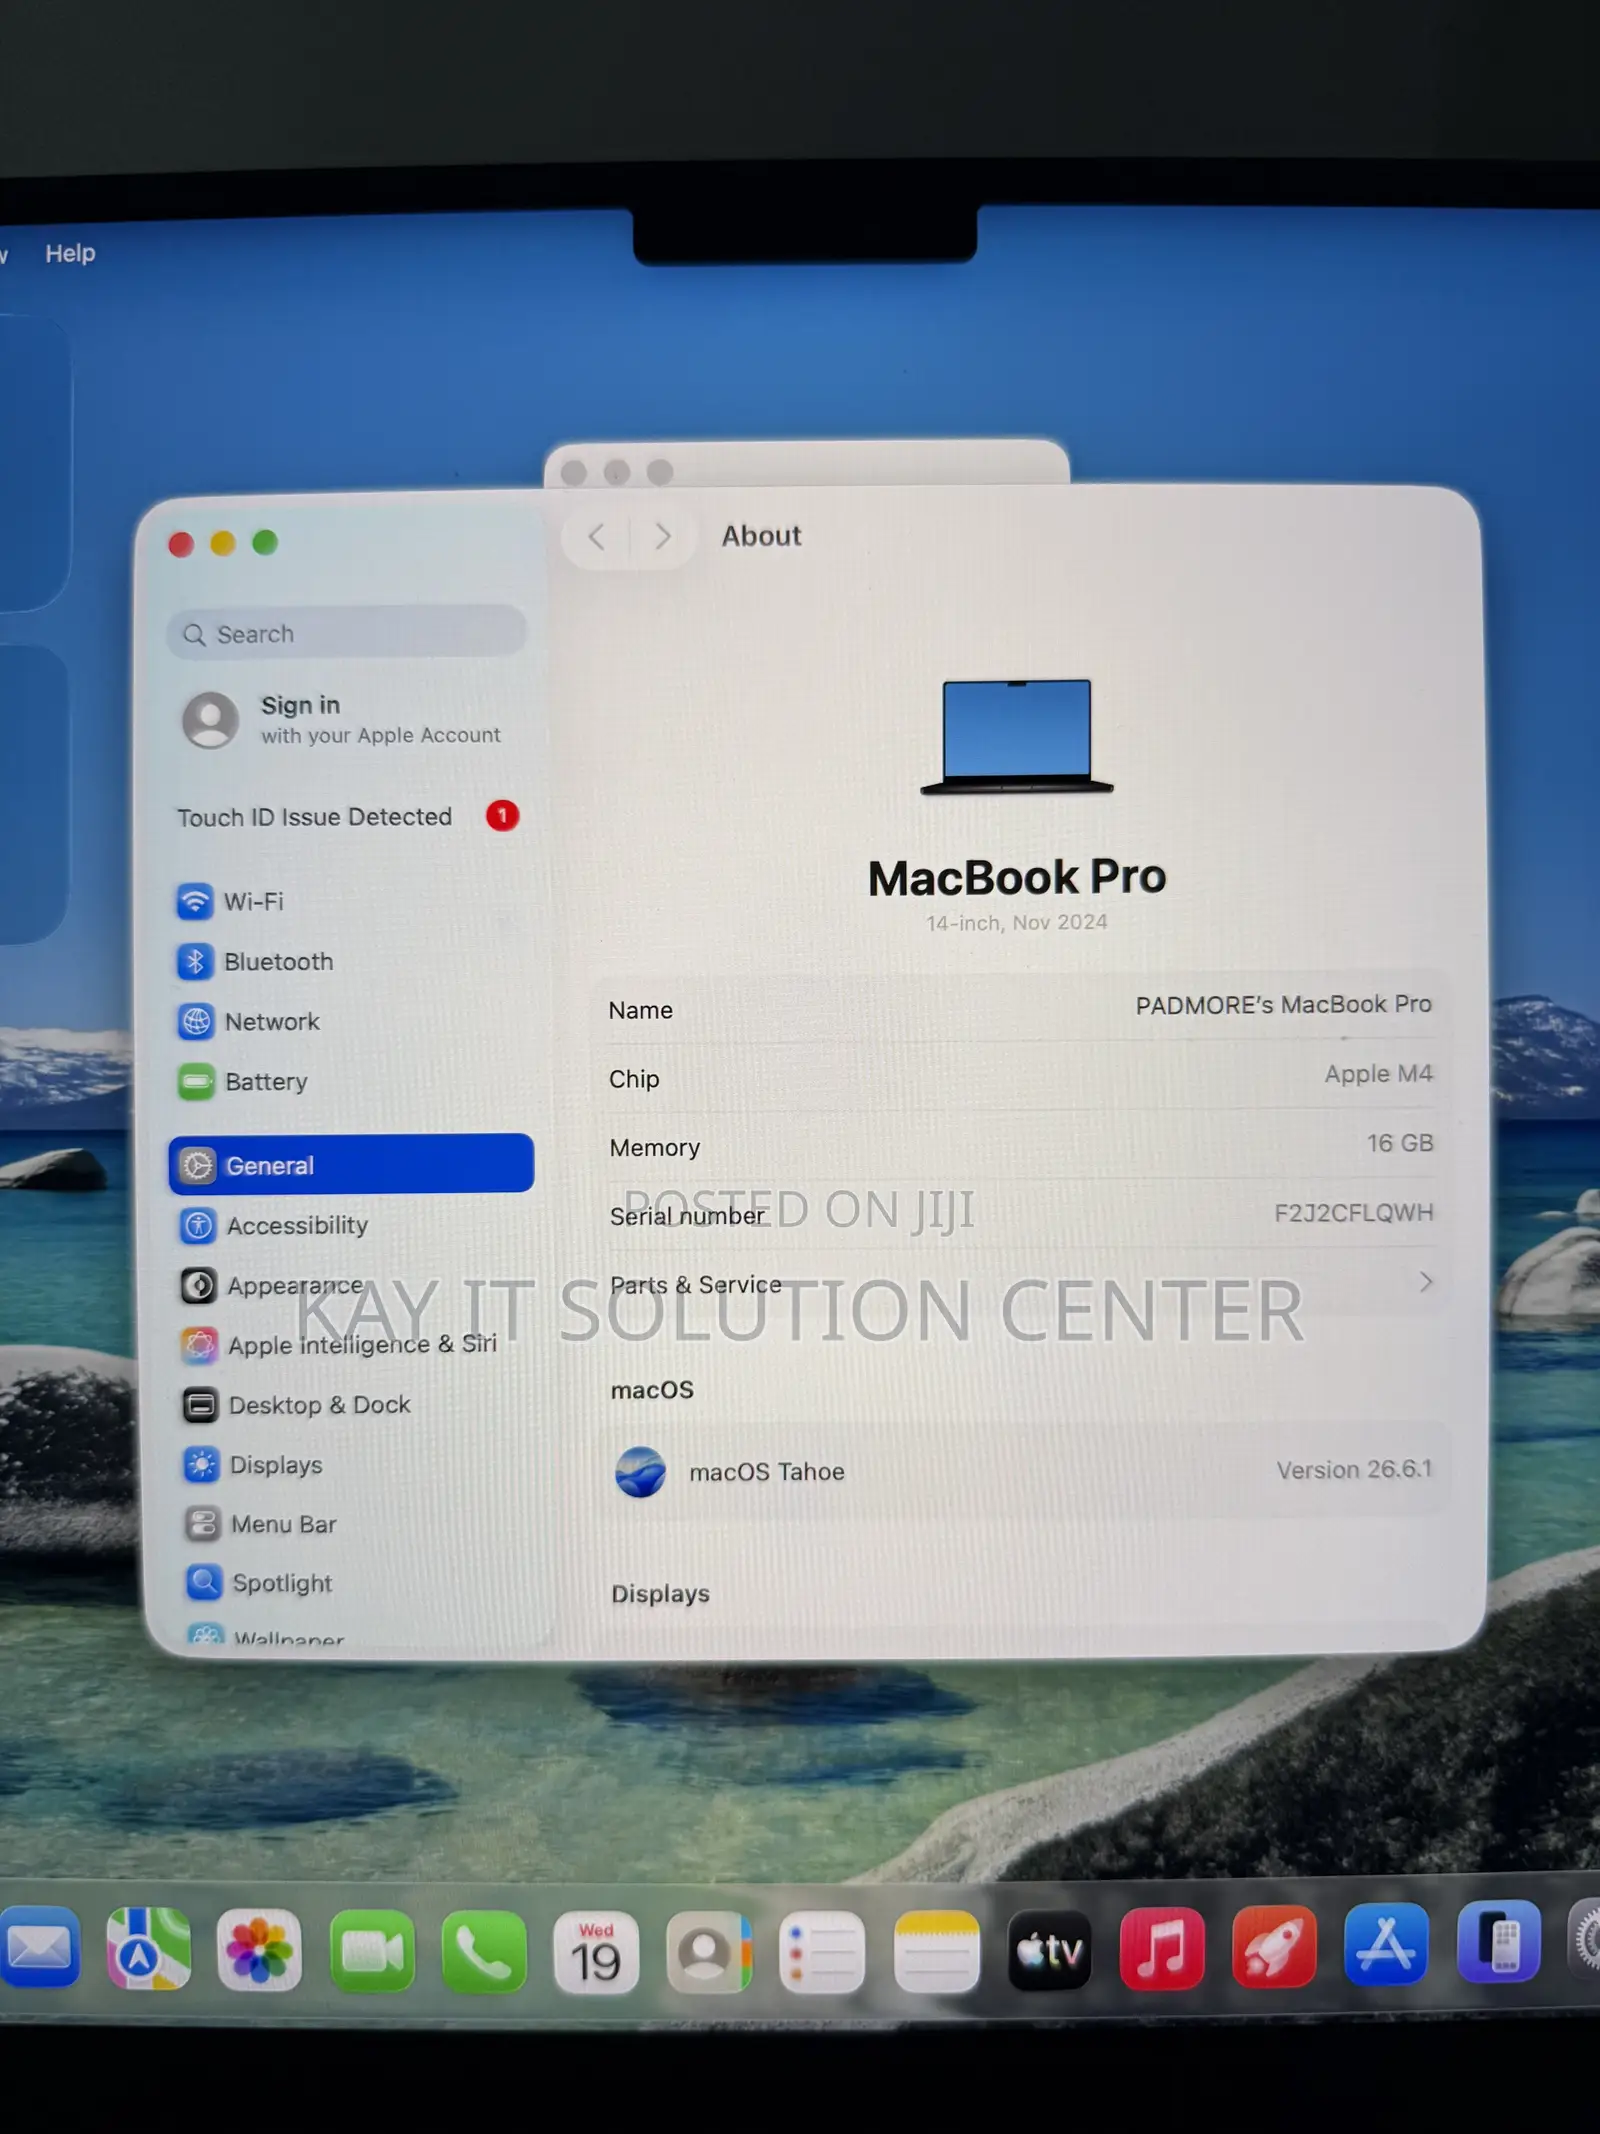Click the About title text
Image resolution: width=1600 pixels, height=2134 pixels.
(x=762, y=536)
